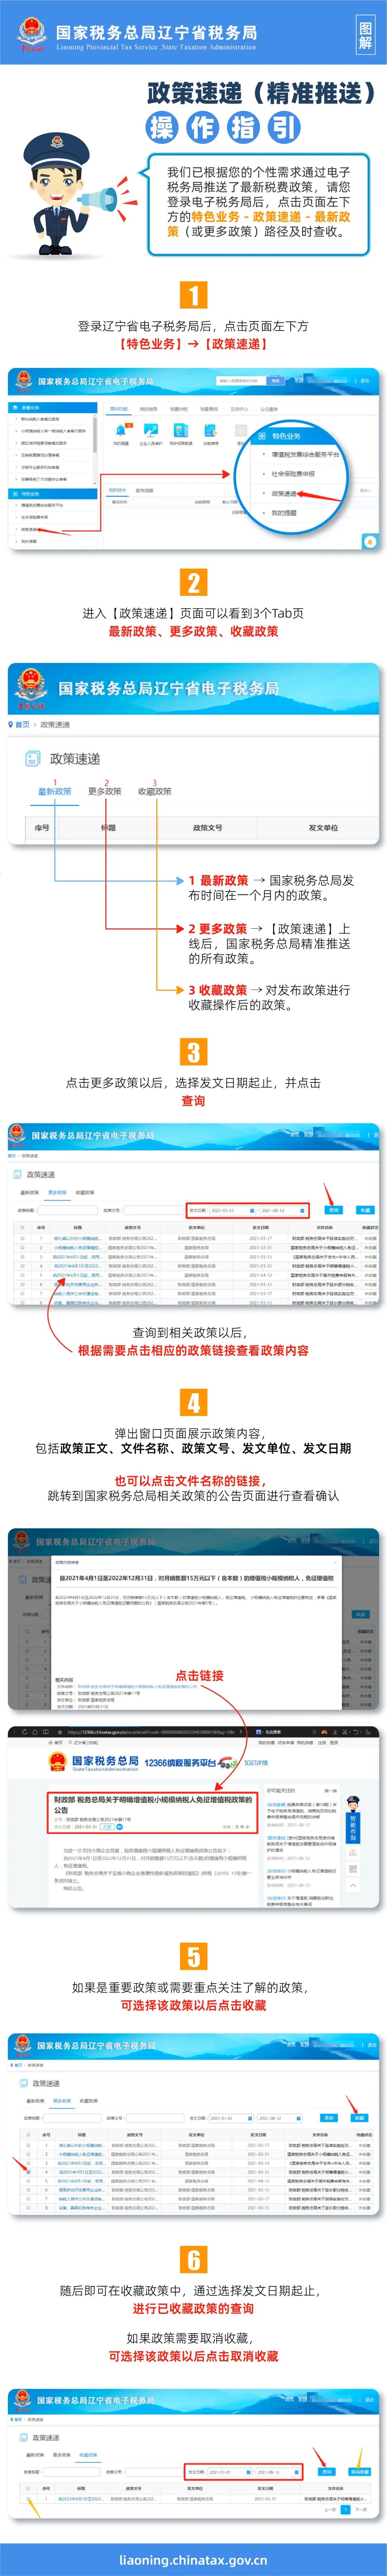Click the 发文单位 column header in step 2

pos(323,828)
